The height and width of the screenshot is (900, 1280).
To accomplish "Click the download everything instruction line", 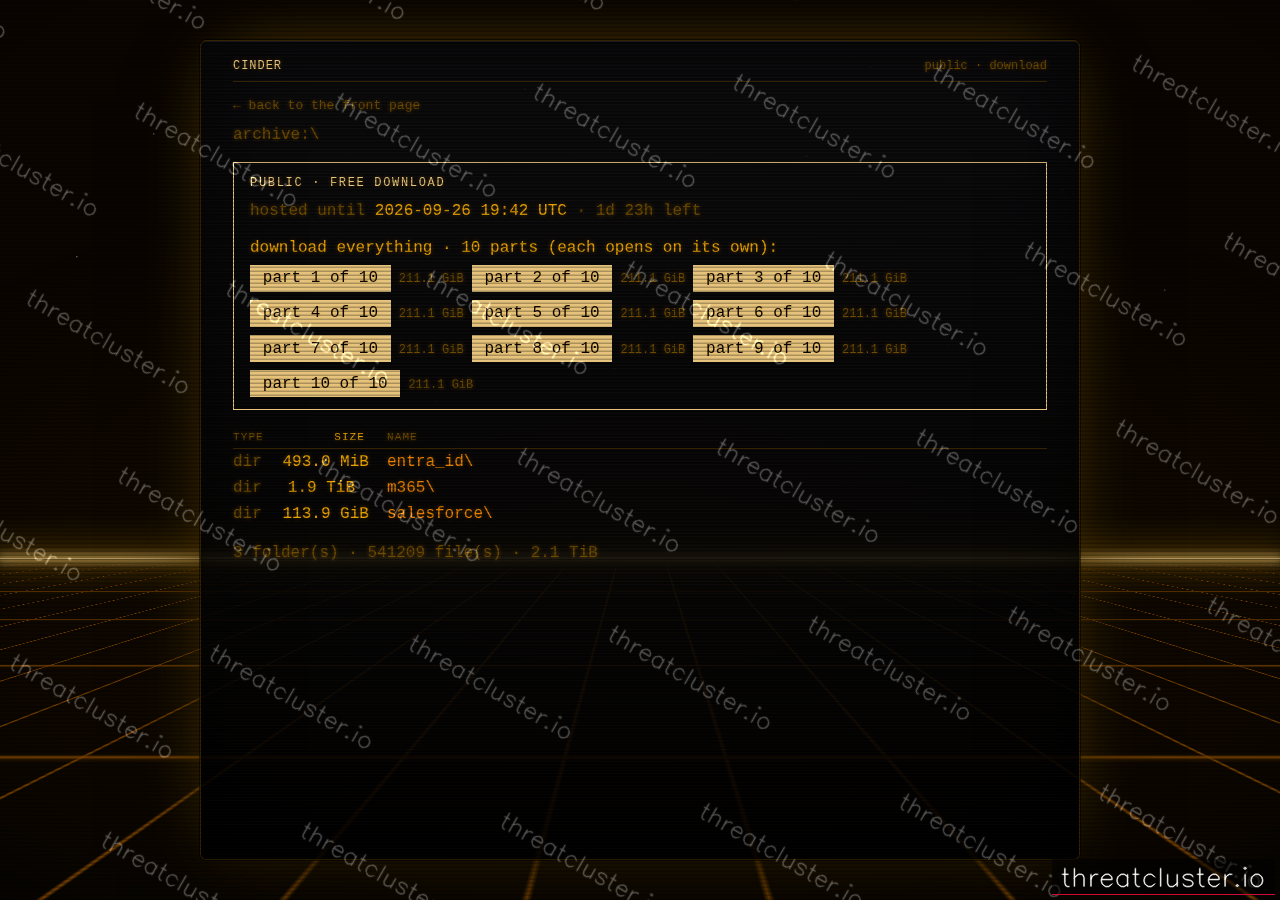I will click(514, 247).
